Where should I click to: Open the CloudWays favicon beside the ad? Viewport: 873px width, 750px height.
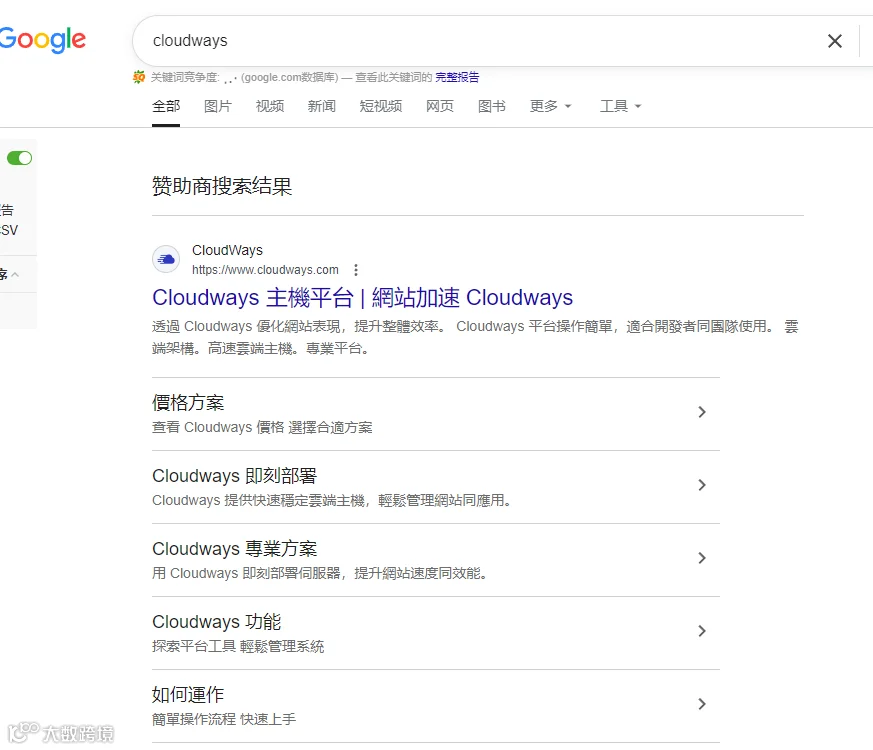coord(166,259)
